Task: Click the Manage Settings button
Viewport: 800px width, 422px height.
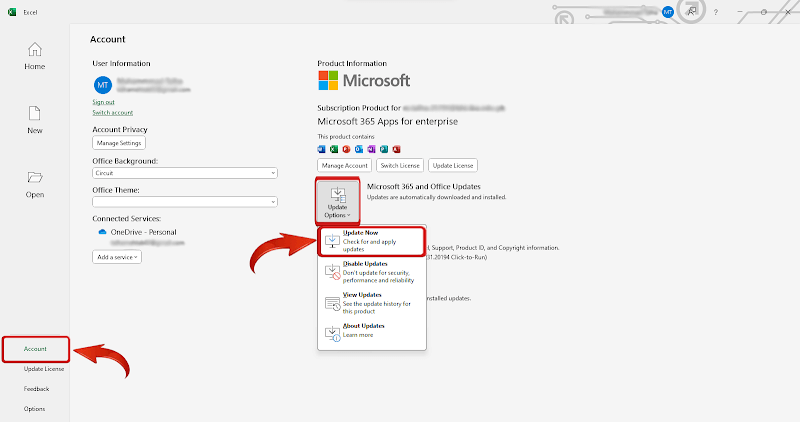Action: [x=119, y=143]
